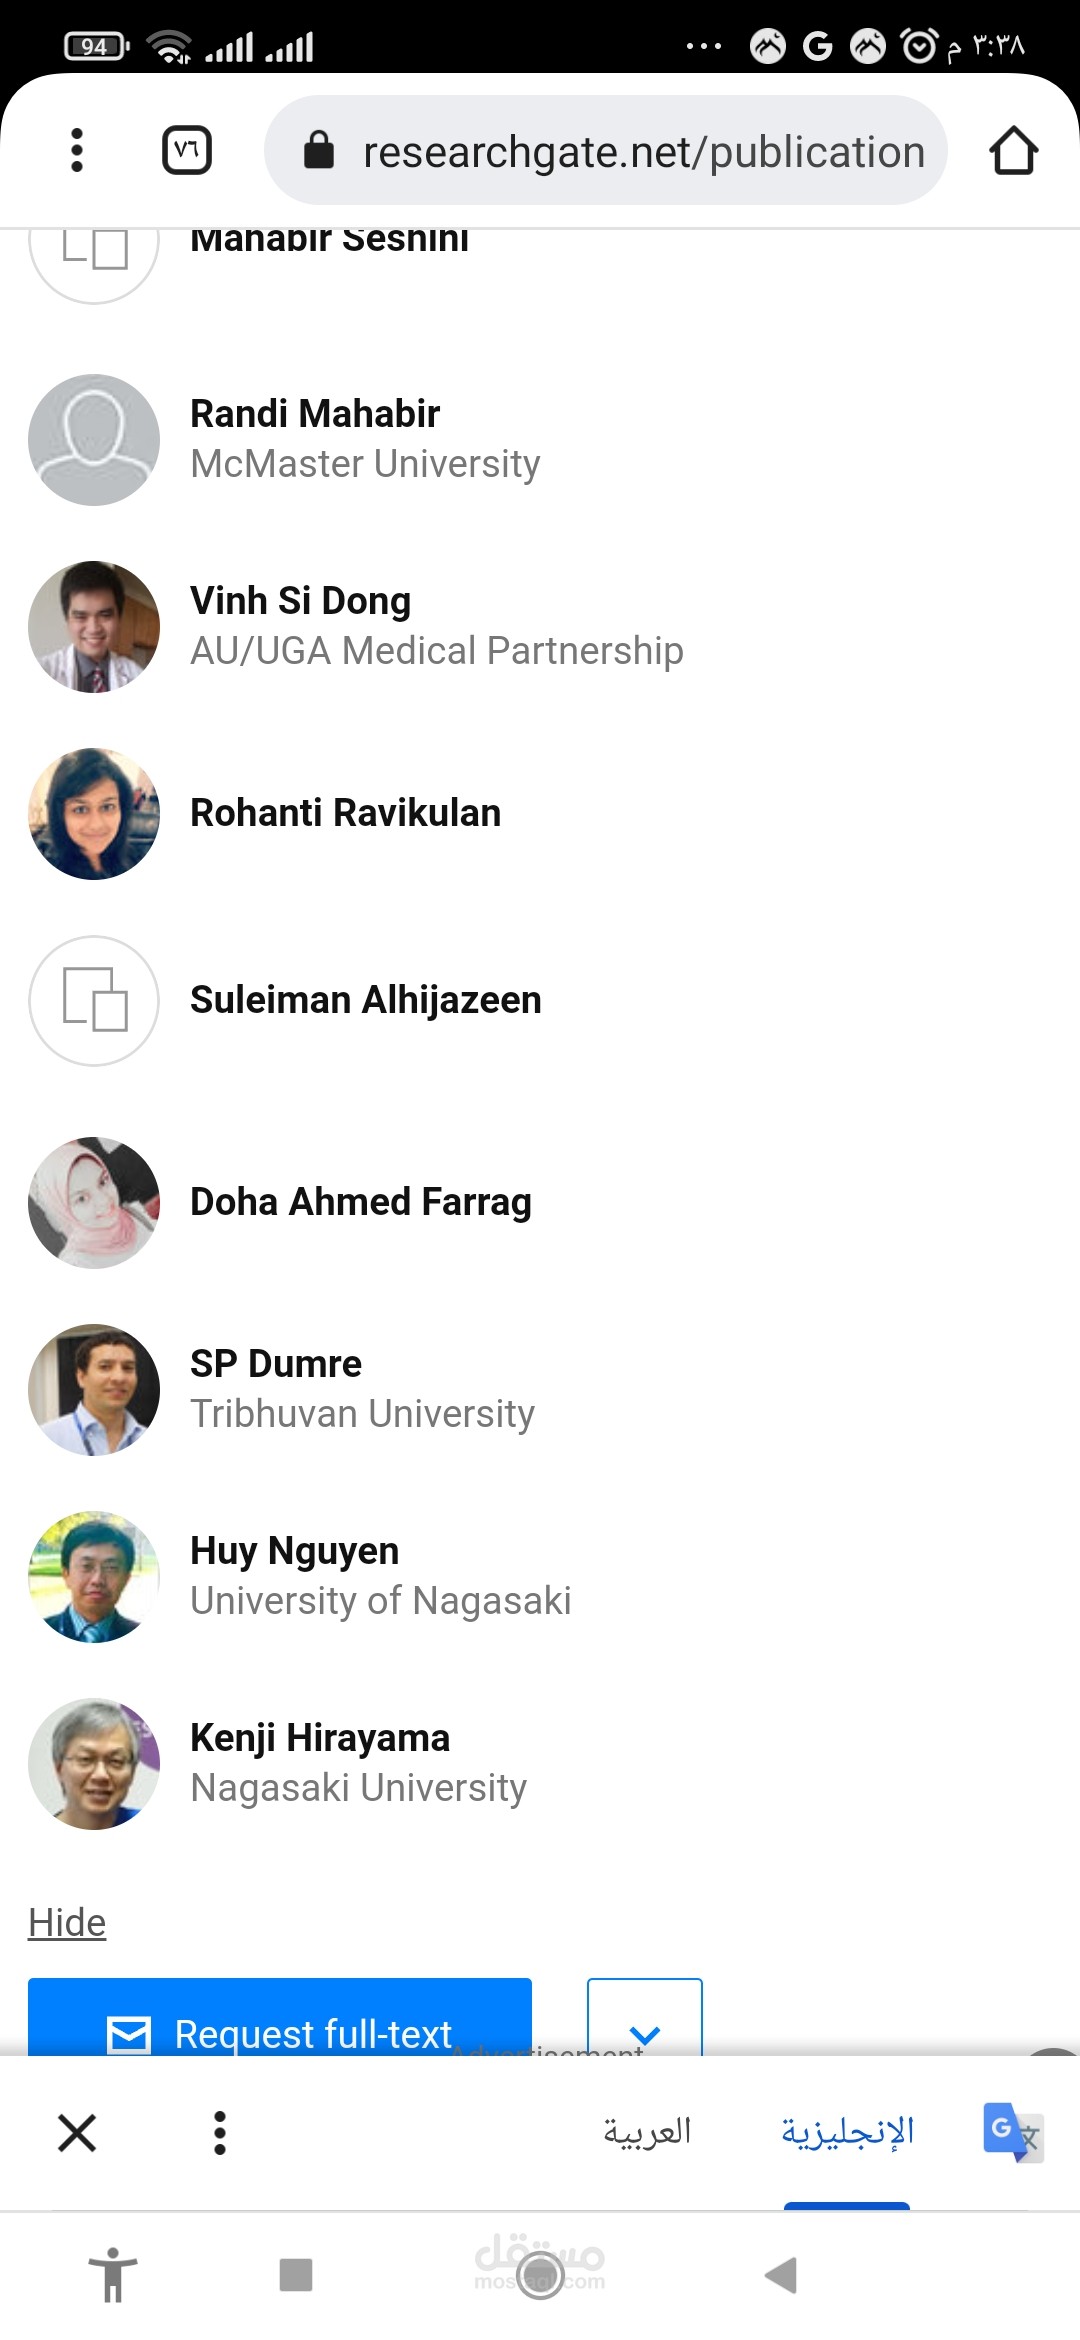Image resolution: width=1080 pixels, height=2340 pixels.
Task: Switch translation to Arabic tab
Action: tap(647, 2132)
